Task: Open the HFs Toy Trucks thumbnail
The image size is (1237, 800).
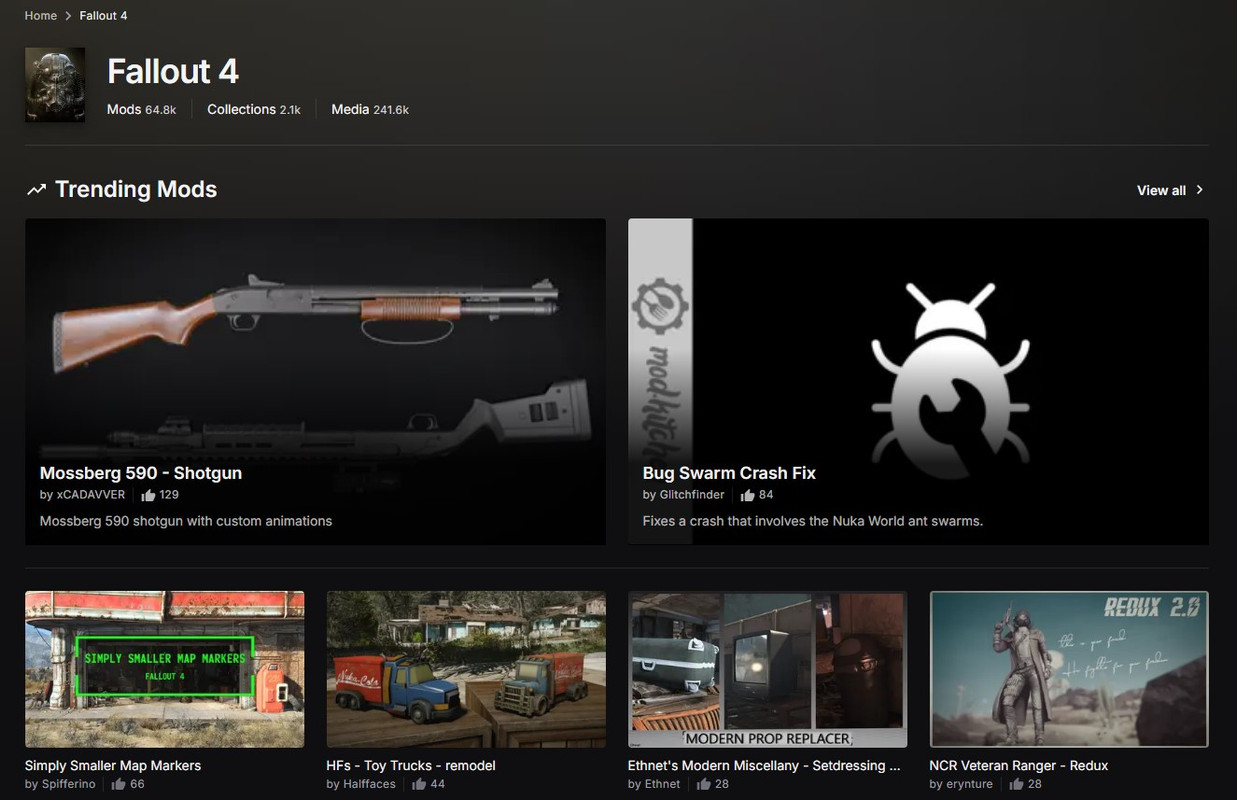Action: (x=466, y=669)
